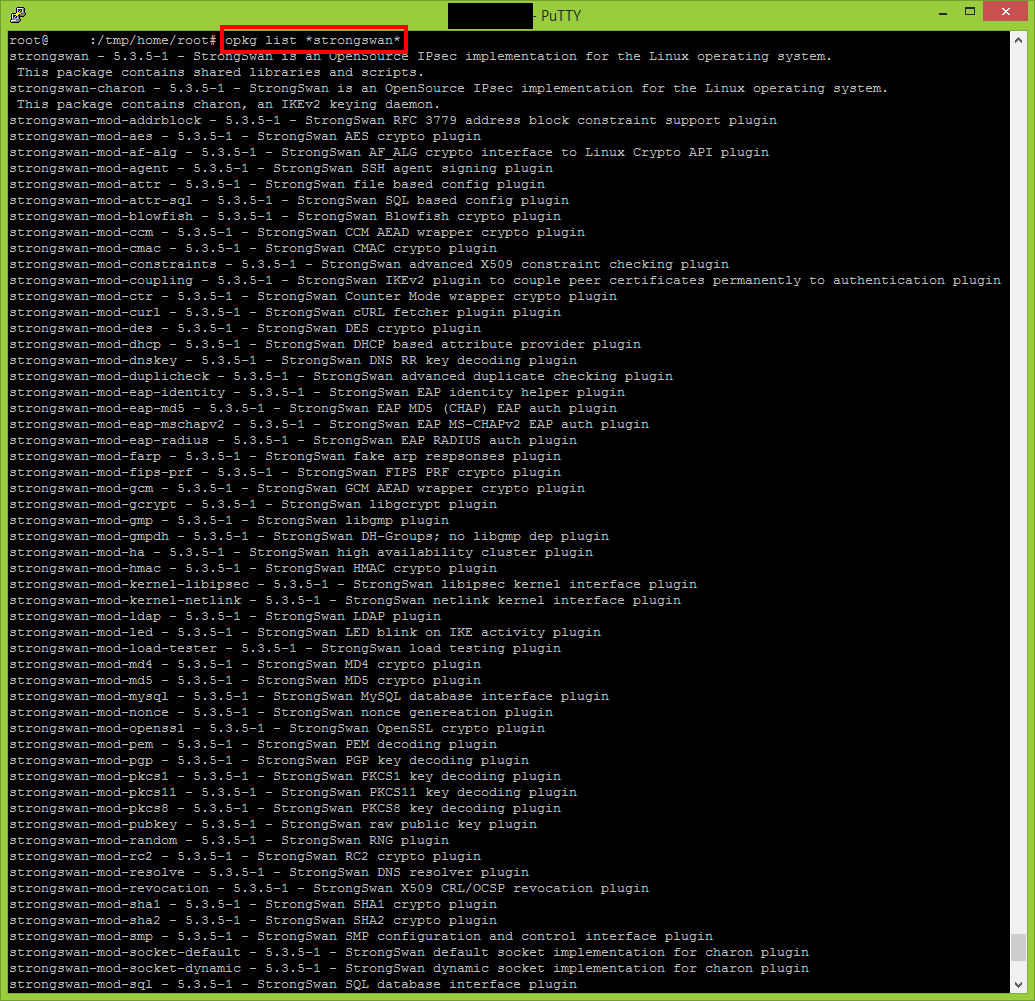The width and height of the screenshot is (1035, 1001).
Task: Minimize the PuTTY window
Action: [x=943, y=13]
